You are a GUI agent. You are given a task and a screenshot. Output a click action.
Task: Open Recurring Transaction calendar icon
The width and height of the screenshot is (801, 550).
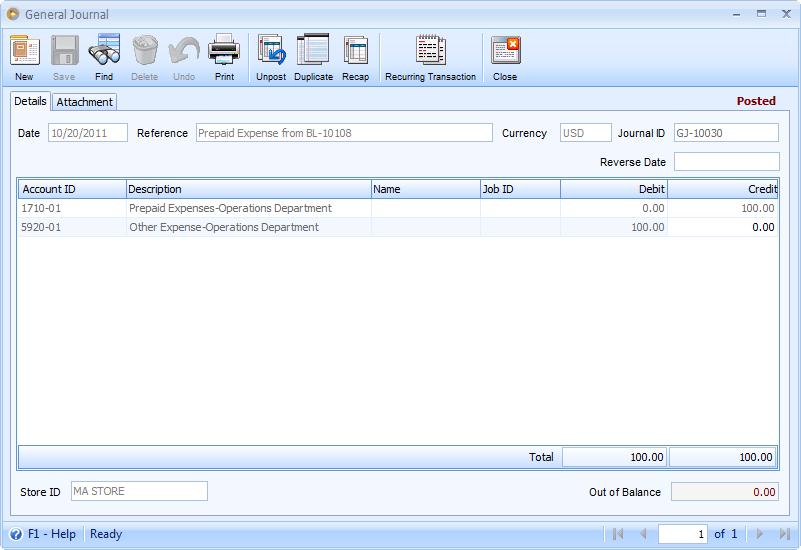(x=431, y=50)
